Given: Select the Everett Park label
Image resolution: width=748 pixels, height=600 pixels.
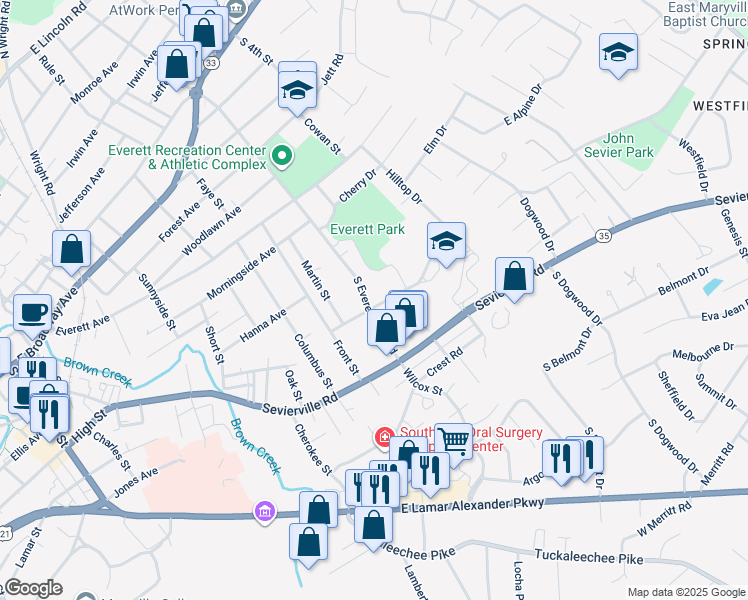Looking at the screenshot, I should tap(367, 229).
